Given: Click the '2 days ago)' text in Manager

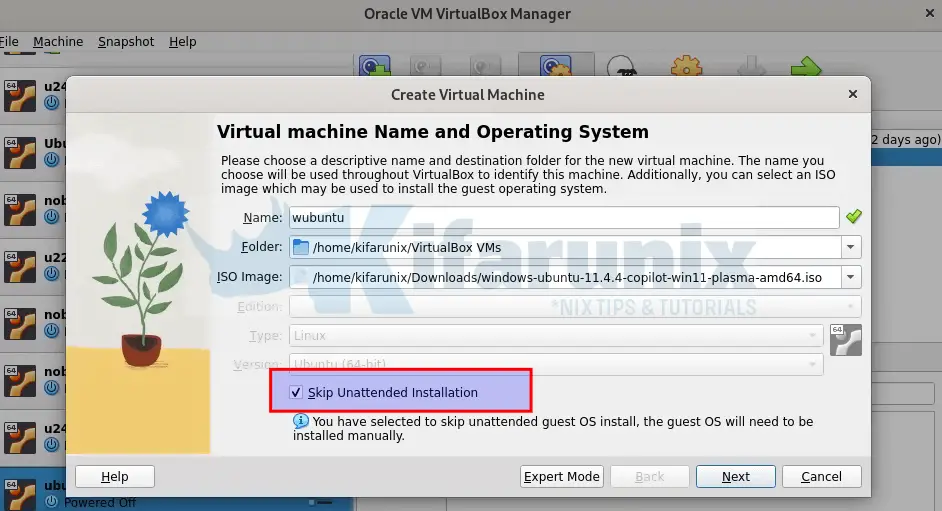Looking at the screenshot, I should (x=906, y=139).
